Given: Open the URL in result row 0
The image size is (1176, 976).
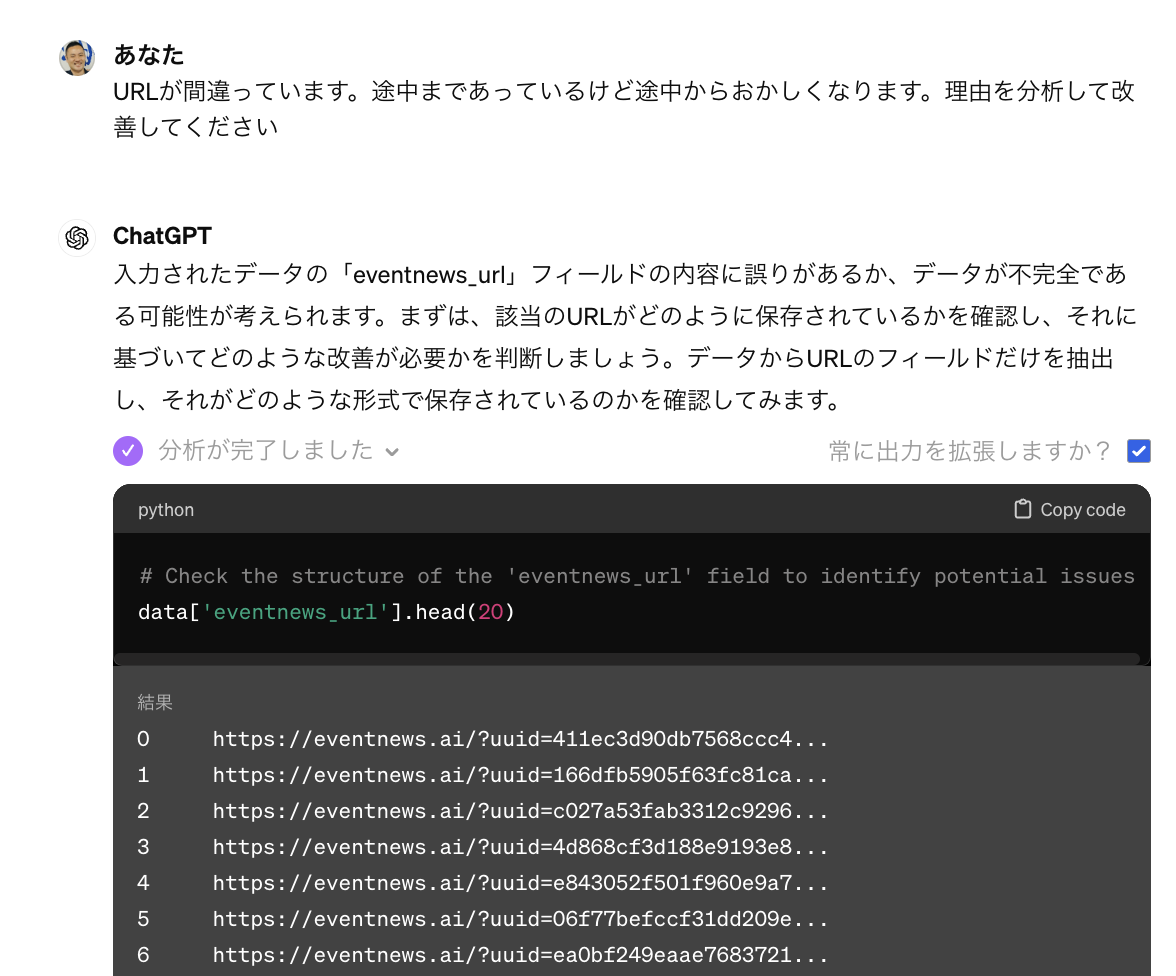Looking at the screenshot, I should pos(520,740).
